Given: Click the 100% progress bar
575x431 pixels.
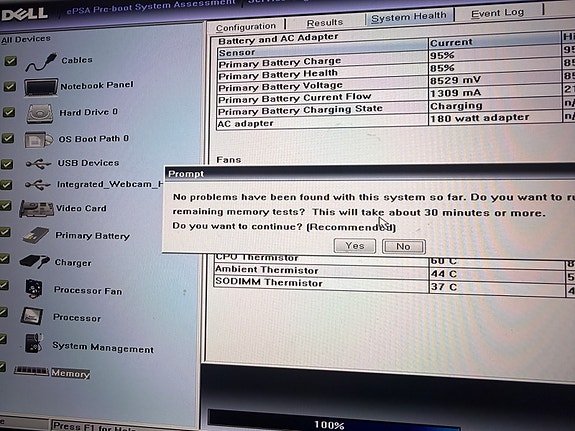Looking at the screenshot, I should click(x=334, y=421).
